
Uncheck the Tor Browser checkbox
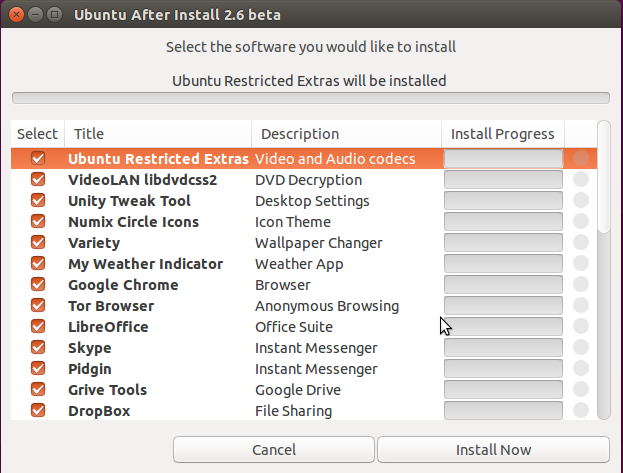[38, 306]
